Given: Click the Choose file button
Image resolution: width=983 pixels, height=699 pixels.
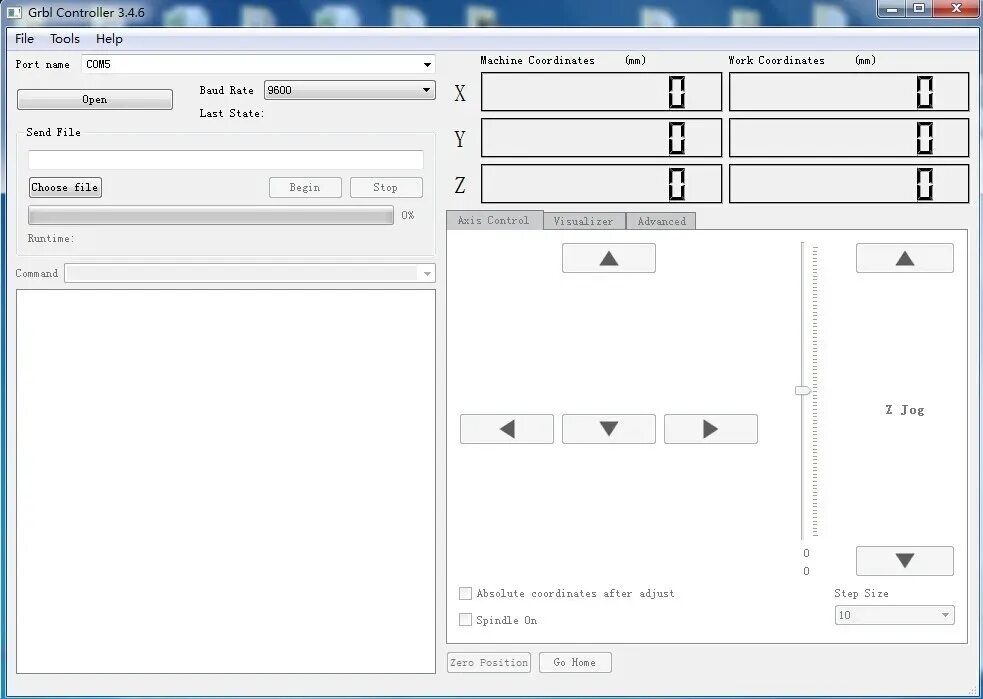Looking at the screenshot, I should (65, 187).
